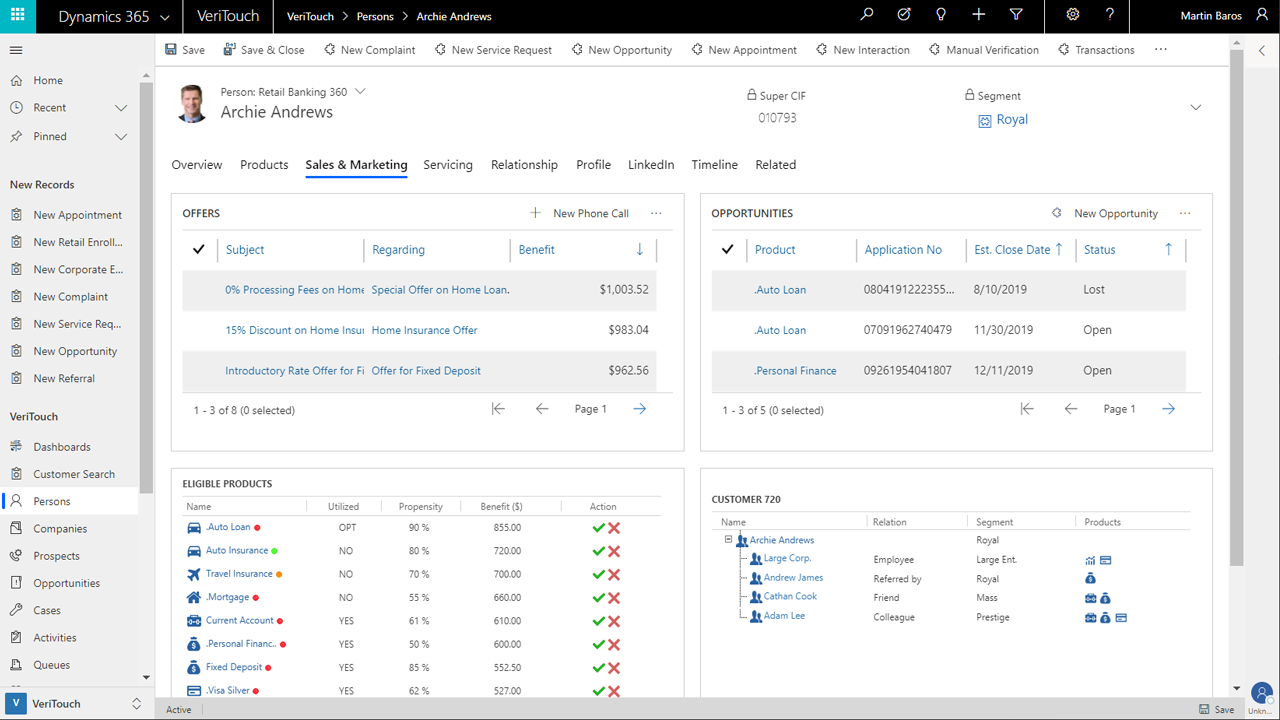1280x720 pixels.
Task: Collapse the Archie Andrews tree node
Action: (x=729, y=540)
